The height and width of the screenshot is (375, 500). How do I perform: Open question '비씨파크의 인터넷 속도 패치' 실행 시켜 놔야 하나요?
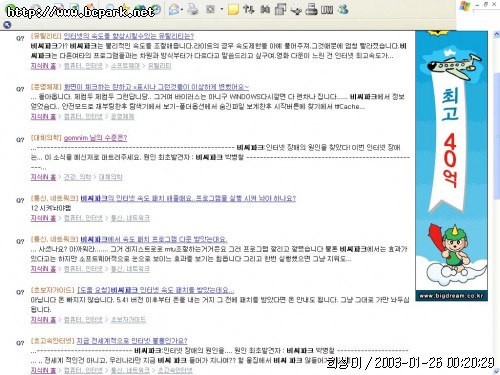188,198
